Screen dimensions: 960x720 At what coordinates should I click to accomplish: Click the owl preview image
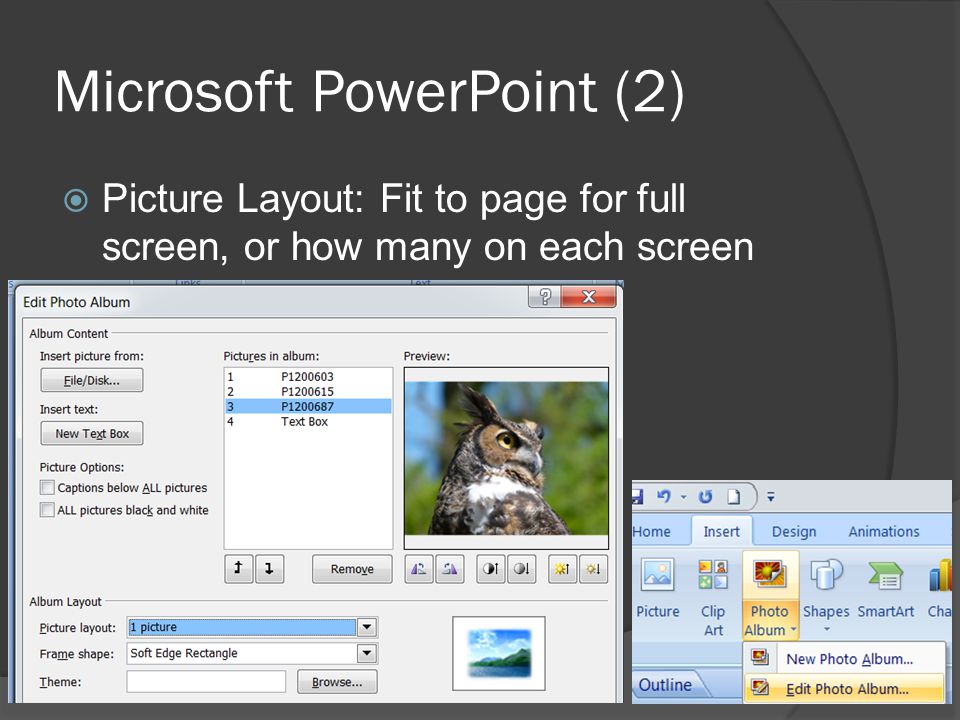pos(506,458)
